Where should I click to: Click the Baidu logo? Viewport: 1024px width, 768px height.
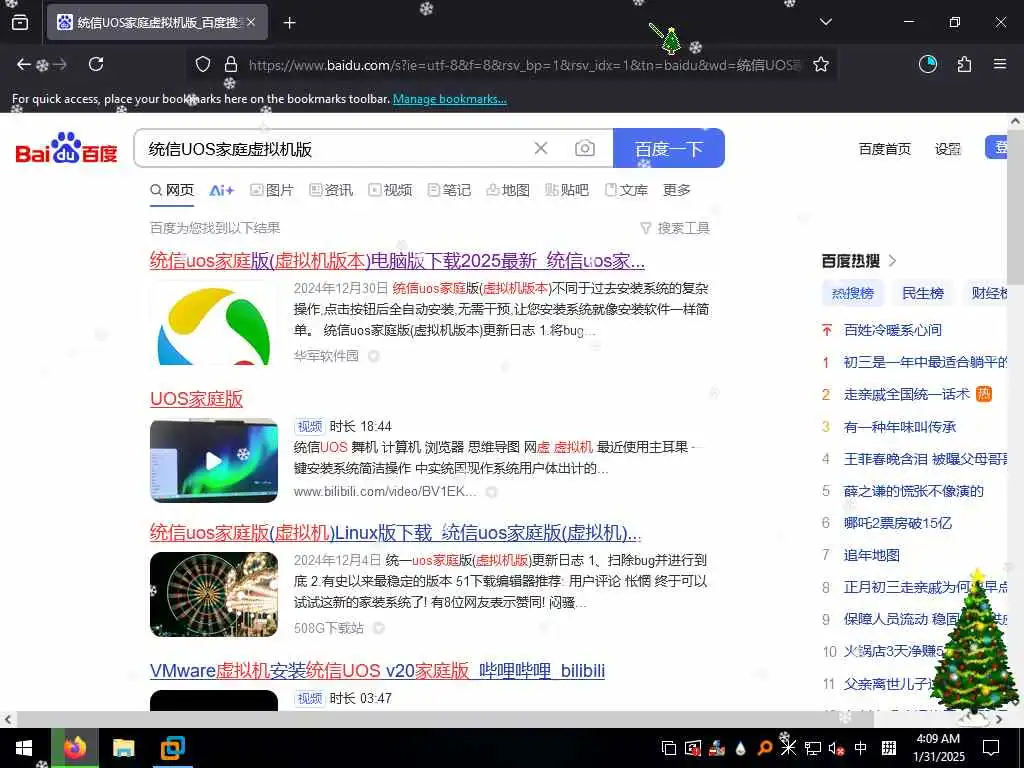tap(66, 148)
